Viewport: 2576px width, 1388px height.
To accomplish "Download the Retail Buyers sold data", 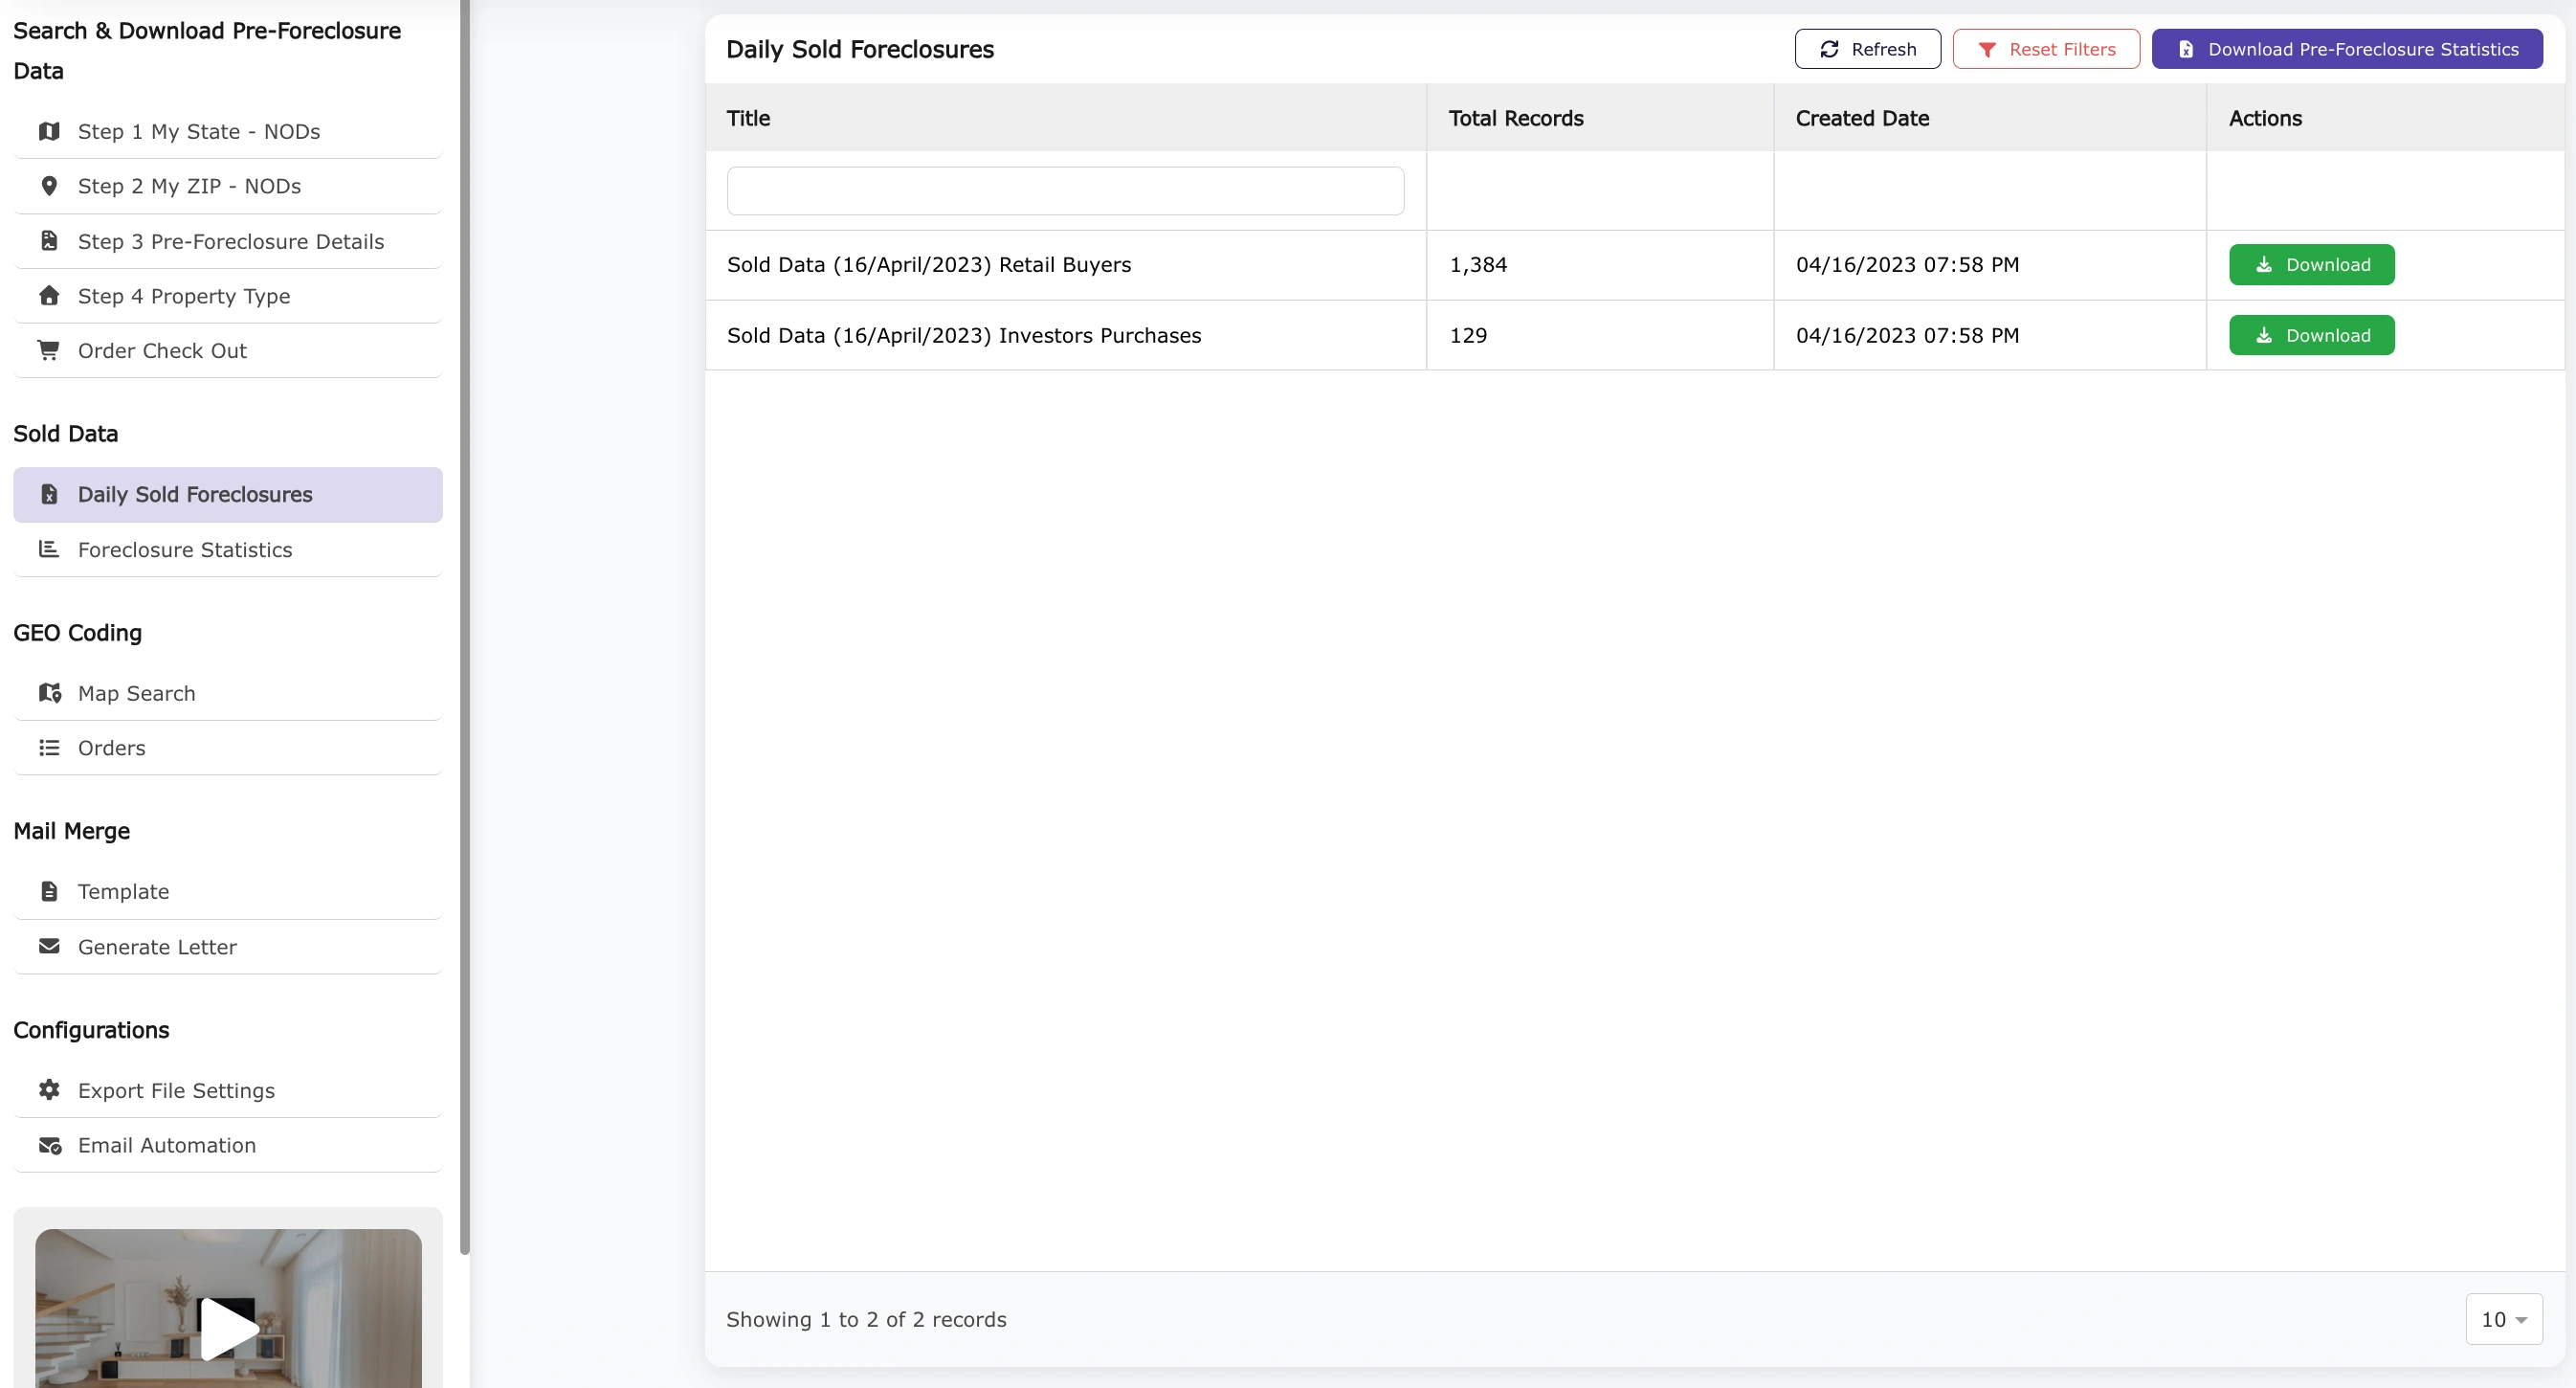I will click(x=2311, y=265).
